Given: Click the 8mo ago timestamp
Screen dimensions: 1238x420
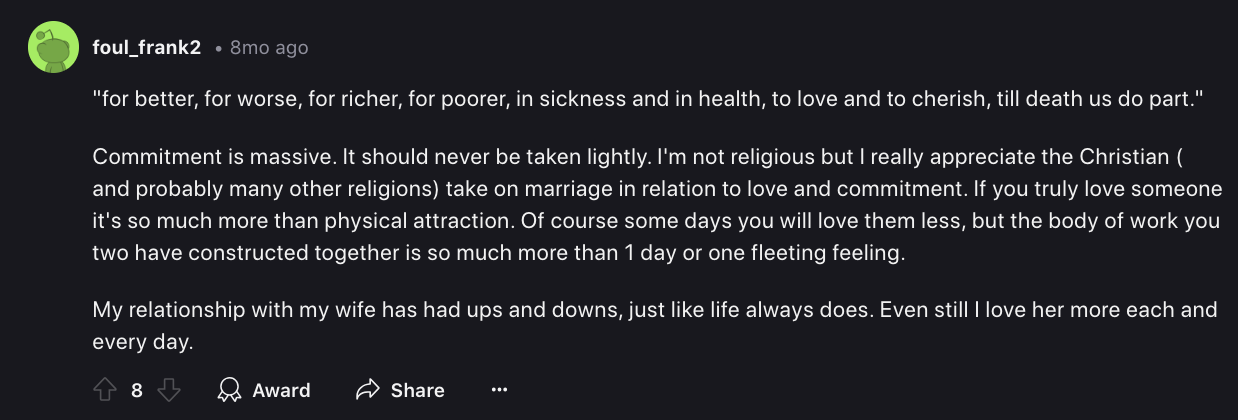Looking at the screenshot, I should tap(269, 47).
